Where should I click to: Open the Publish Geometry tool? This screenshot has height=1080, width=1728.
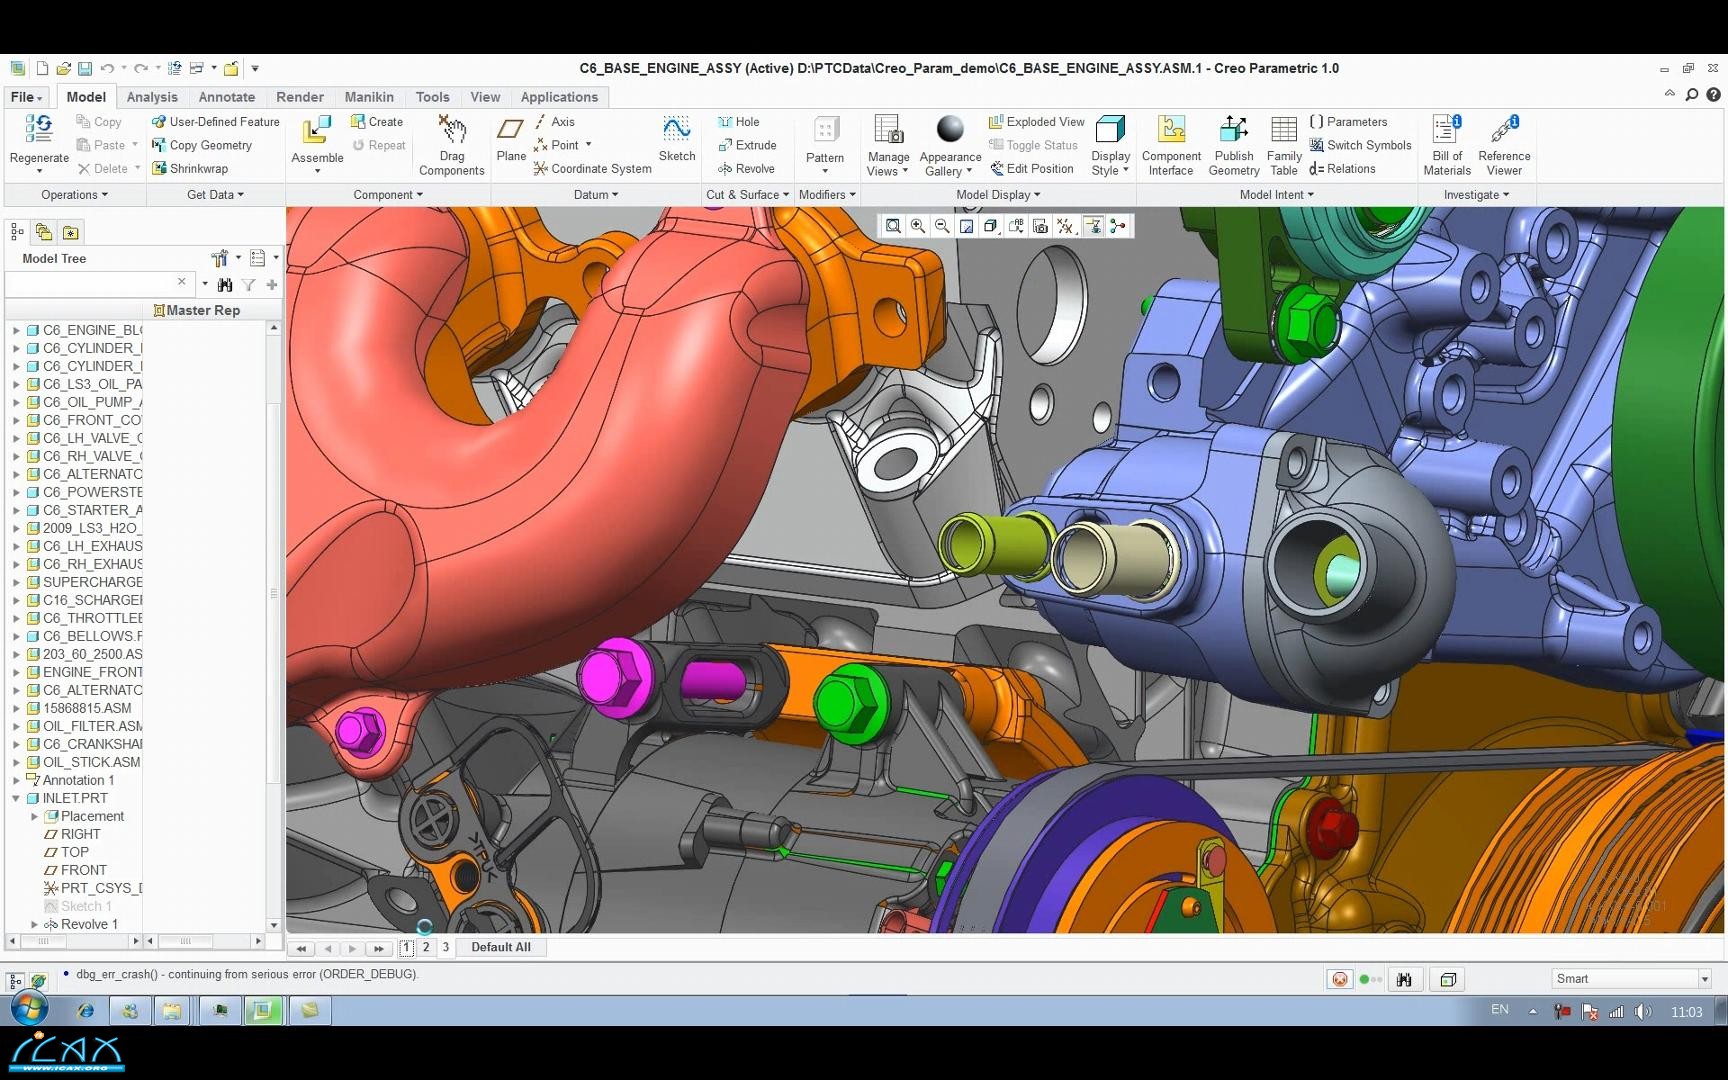(1233, 130)
